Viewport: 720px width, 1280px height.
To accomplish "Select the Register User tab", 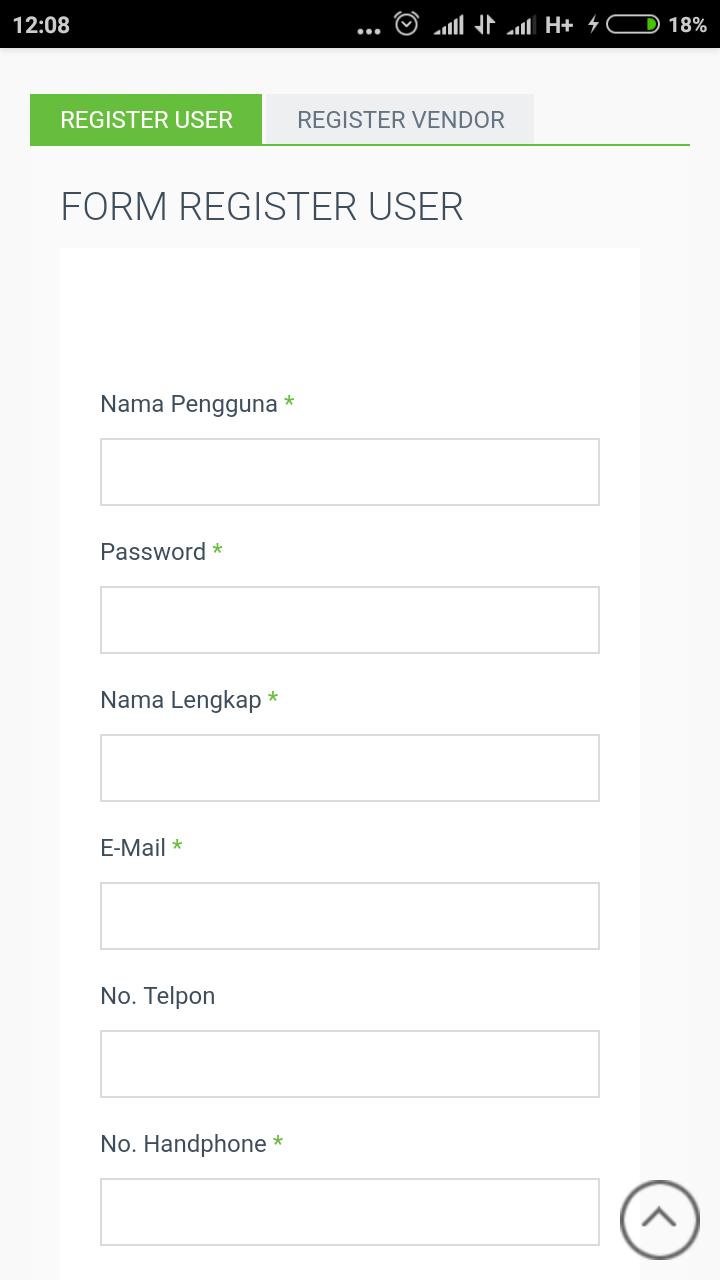I will coord(146,120).
